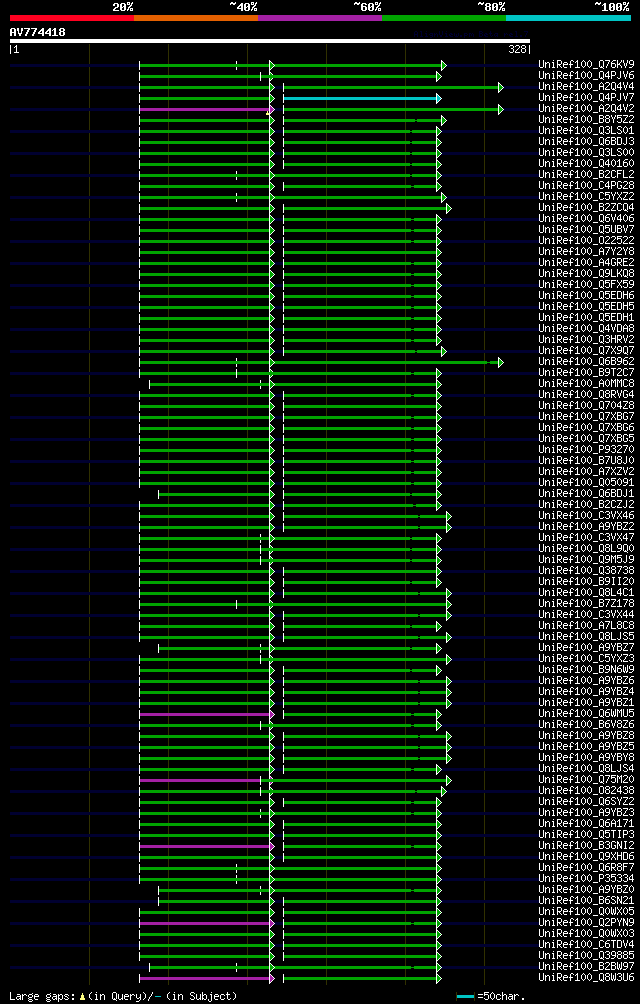
Task: Click the UniRef100_C5YXZ3 label
Action: pyautogui.click(x=586, y=659)
